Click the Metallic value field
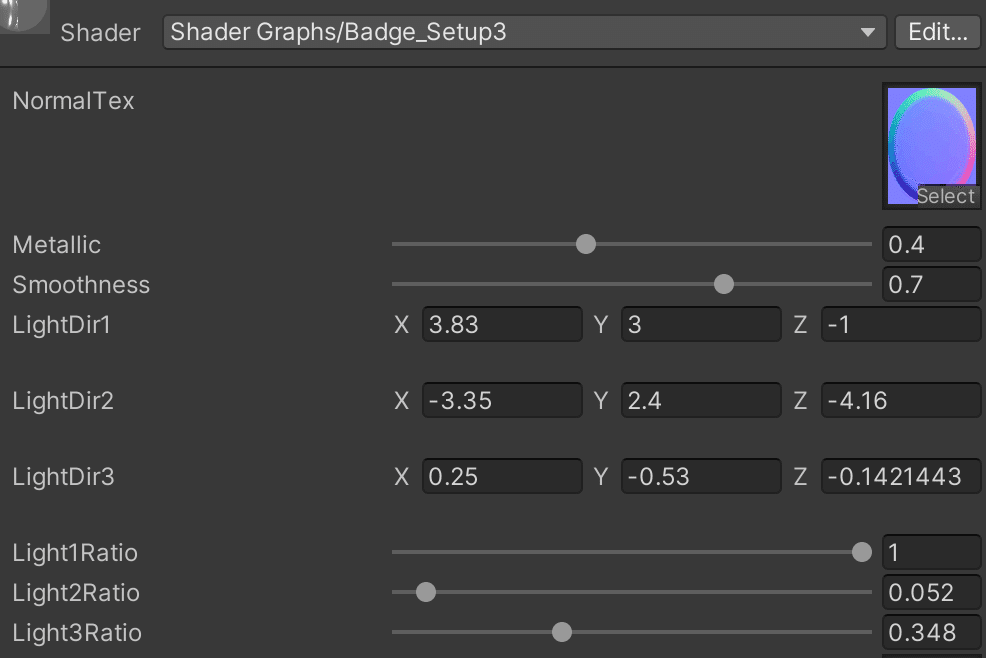Viewport: 986px width, 658px height. coord(932,245)
